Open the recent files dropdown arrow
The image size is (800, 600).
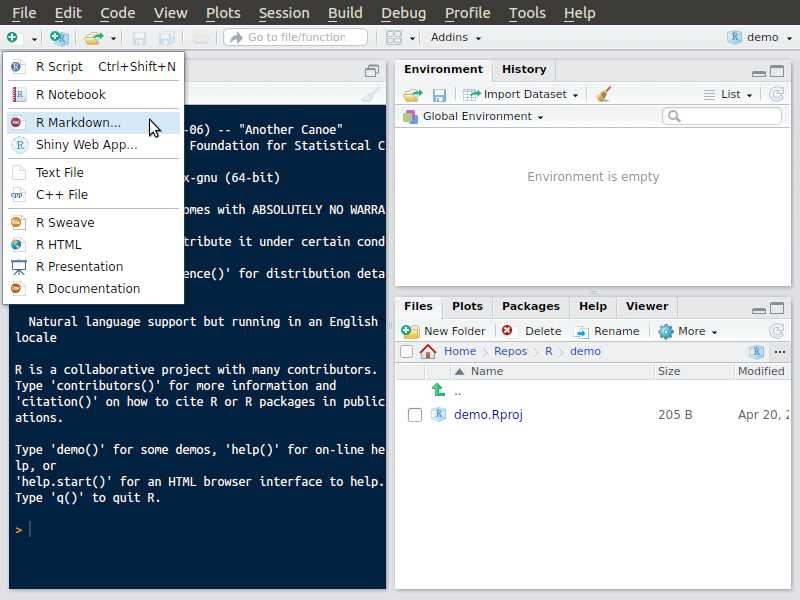113,38
